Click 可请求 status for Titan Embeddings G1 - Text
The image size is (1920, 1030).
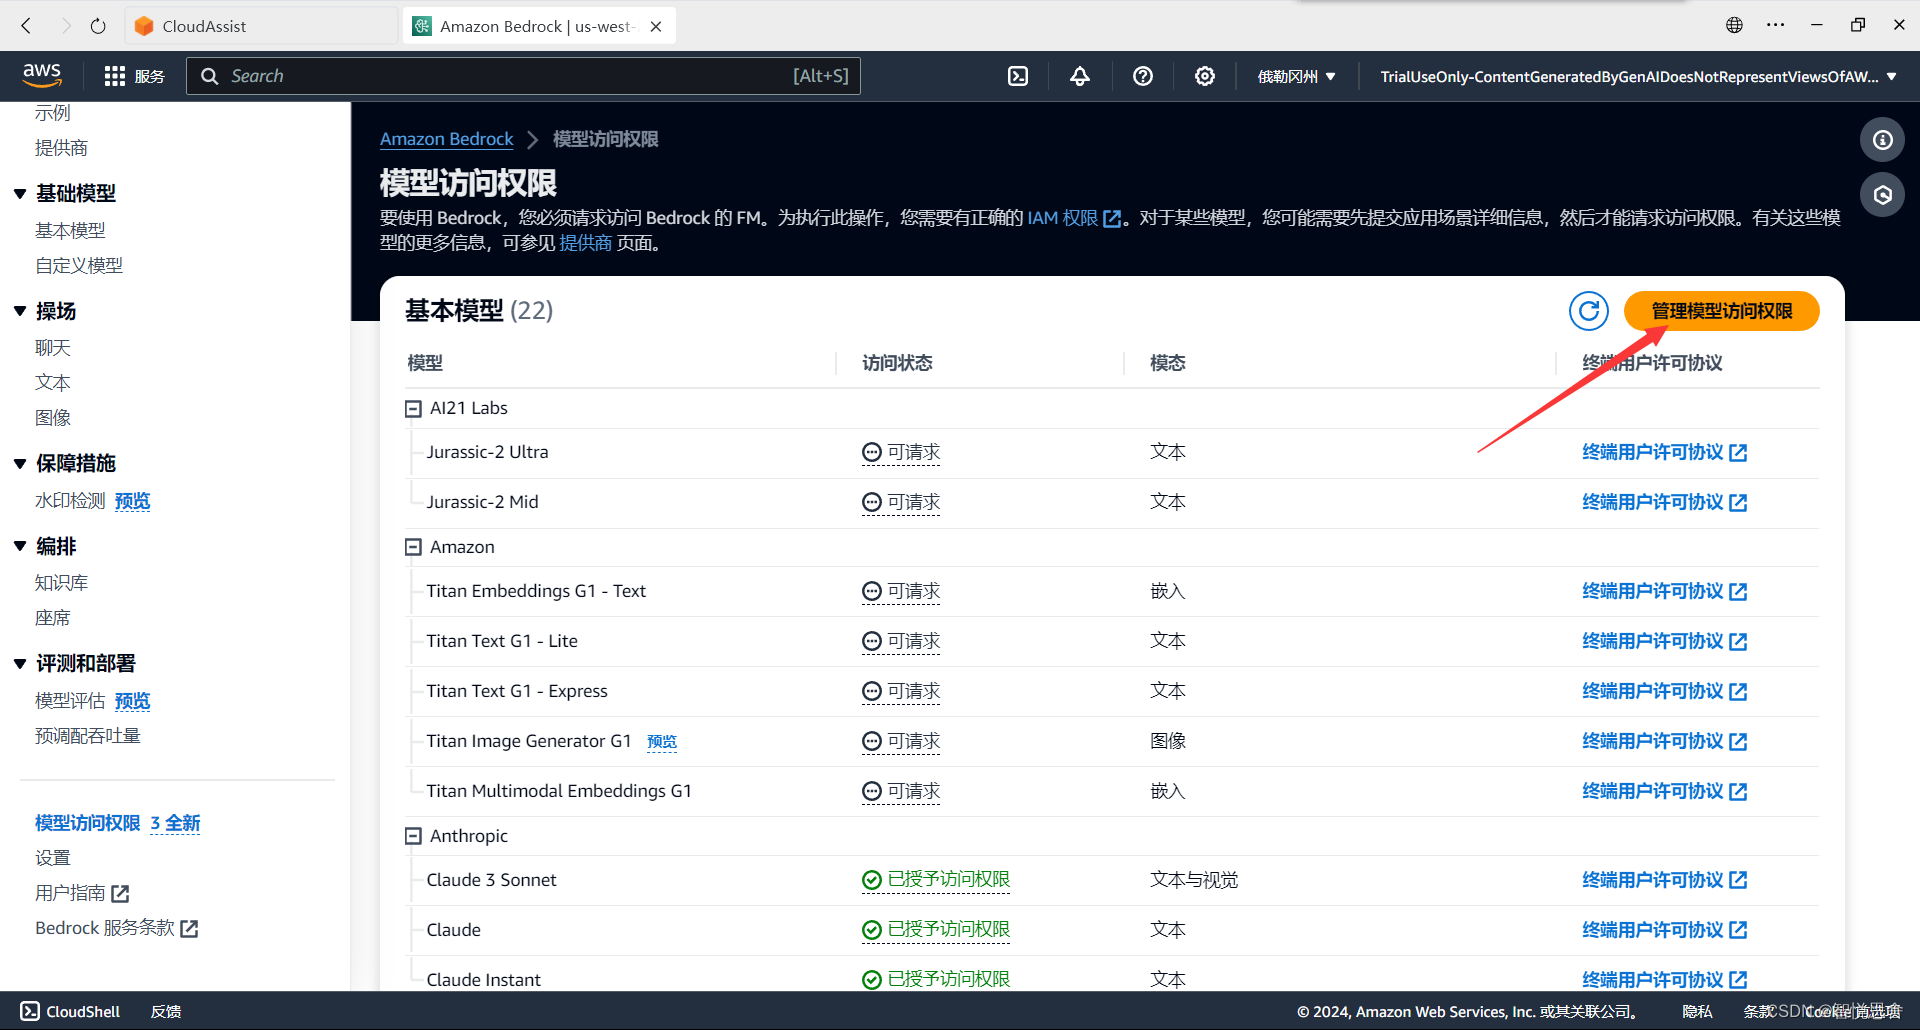[901, 592]
